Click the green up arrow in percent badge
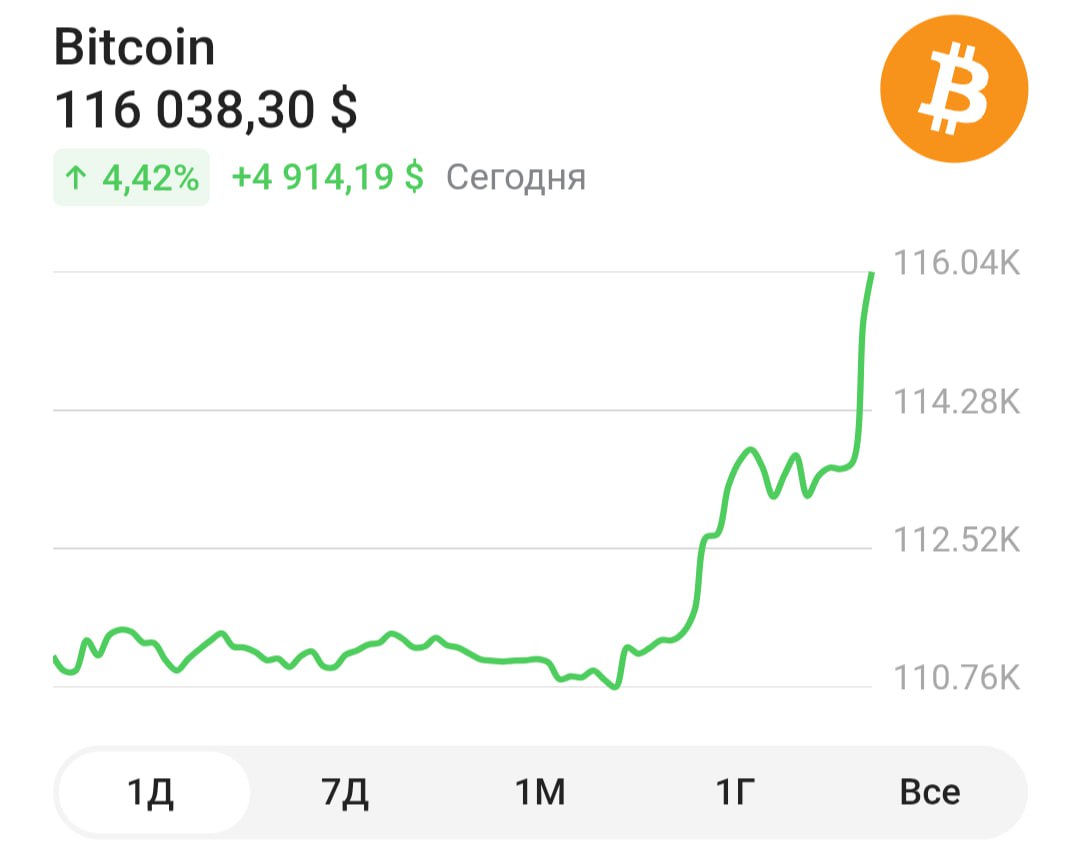Screen dimensions: 1080x863 [76, 178]
